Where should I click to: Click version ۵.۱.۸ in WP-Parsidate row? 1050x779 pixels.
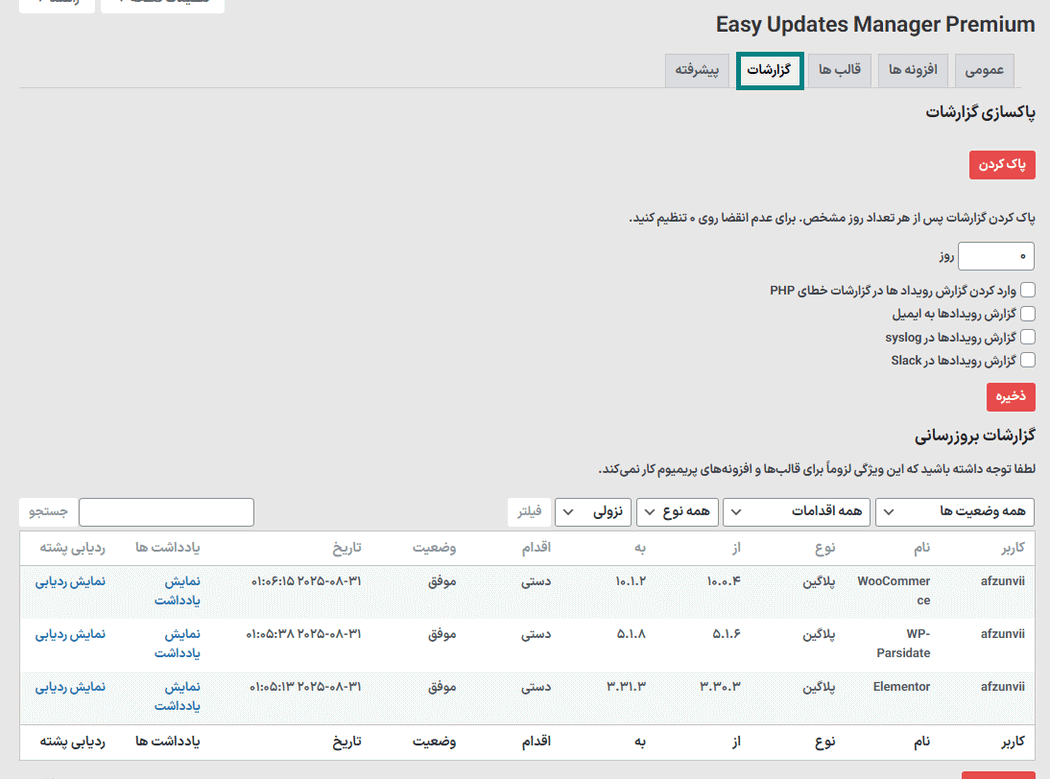pyautogui.click(x=631, y=634)
